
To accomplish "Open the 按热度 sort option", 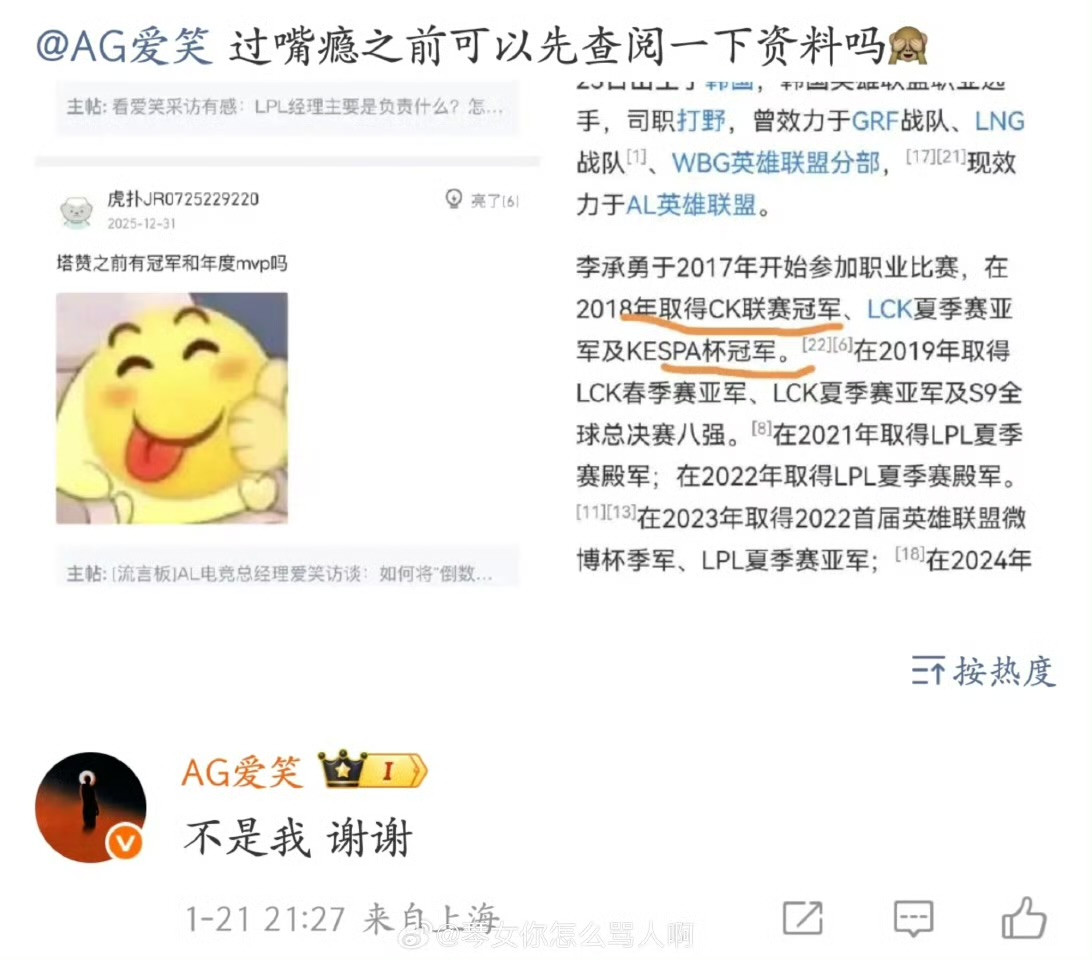I will pyautogui.click(x=983, y=671).
